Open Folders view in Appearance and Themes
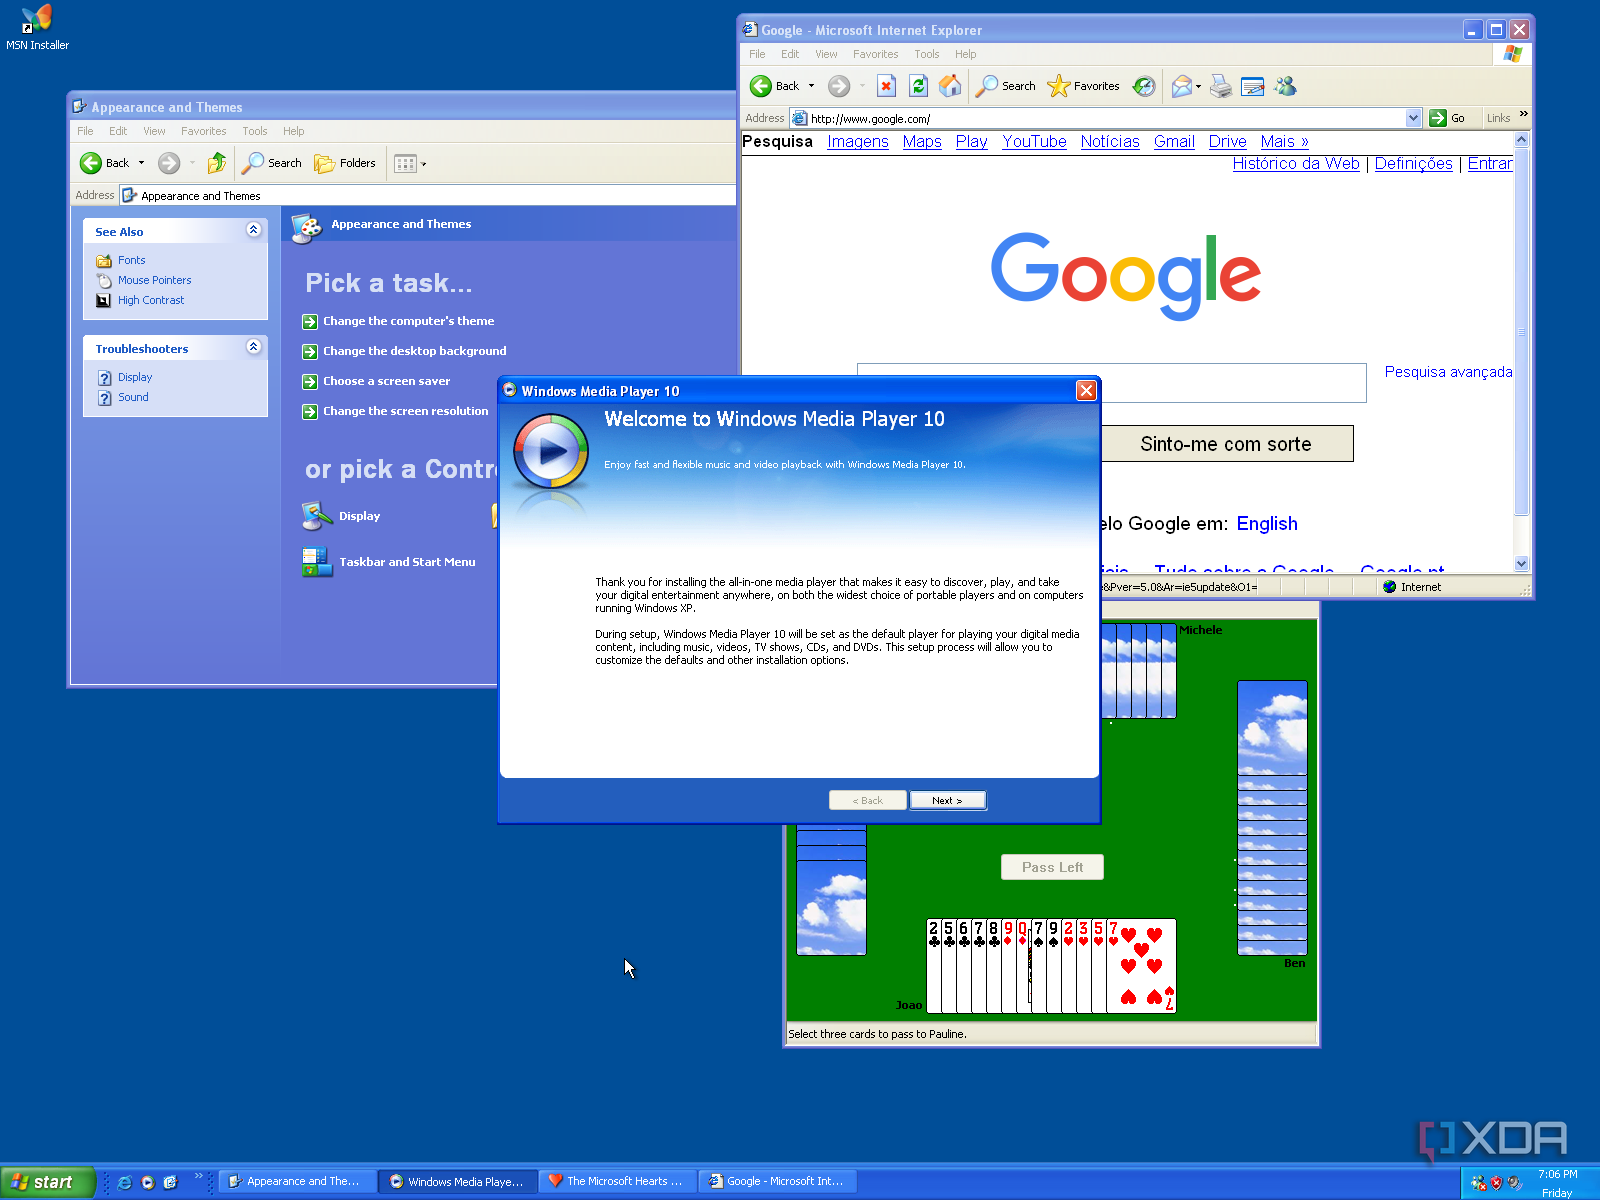This screenshot has width=1600, height=1200. (x=345, y=163)
